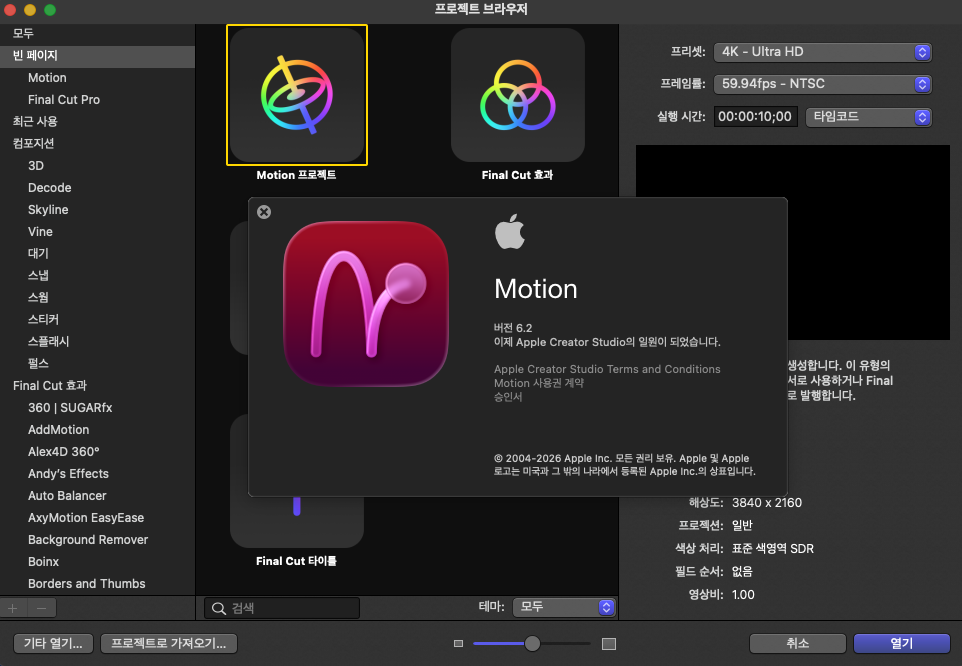
Task: Open the 테마 모두 dropdown
Action: point(564,607)
